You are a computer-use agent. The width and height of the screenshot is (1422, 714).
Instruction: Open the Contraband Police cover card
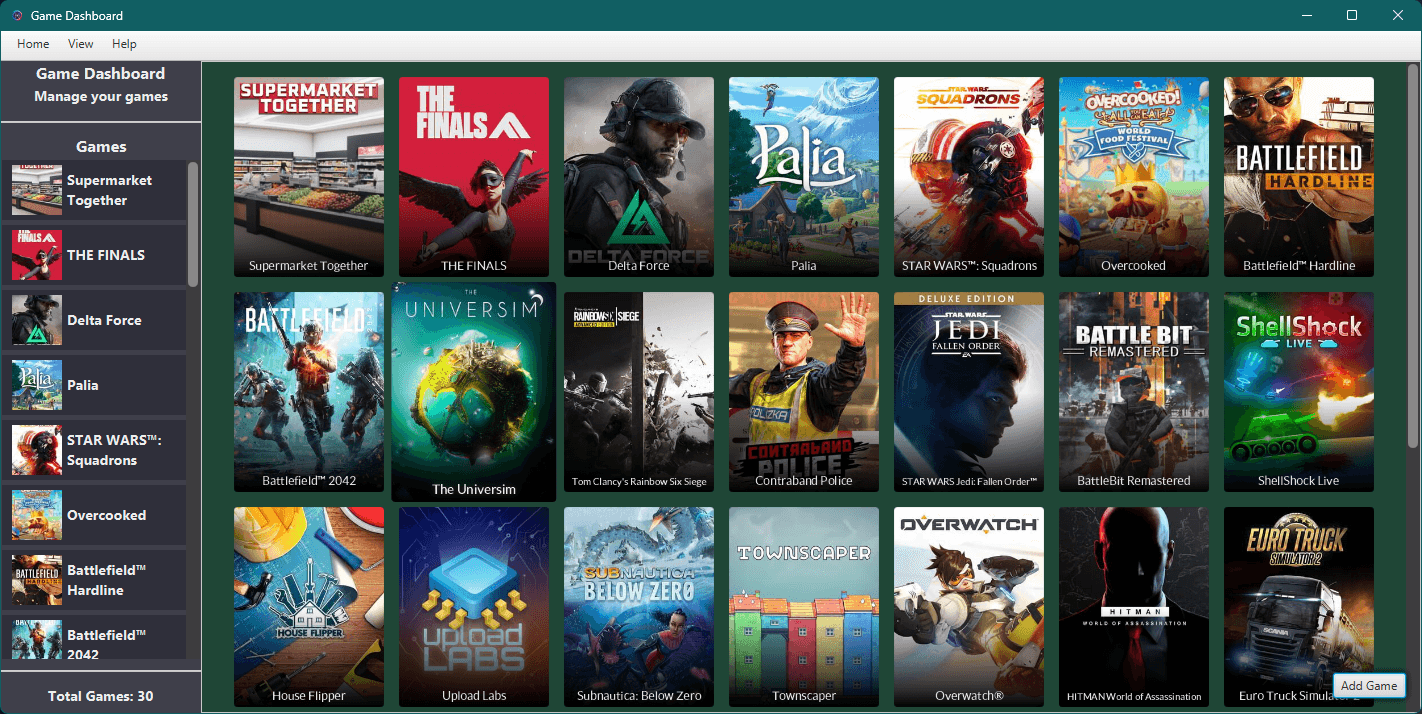[x=804, y=392]
